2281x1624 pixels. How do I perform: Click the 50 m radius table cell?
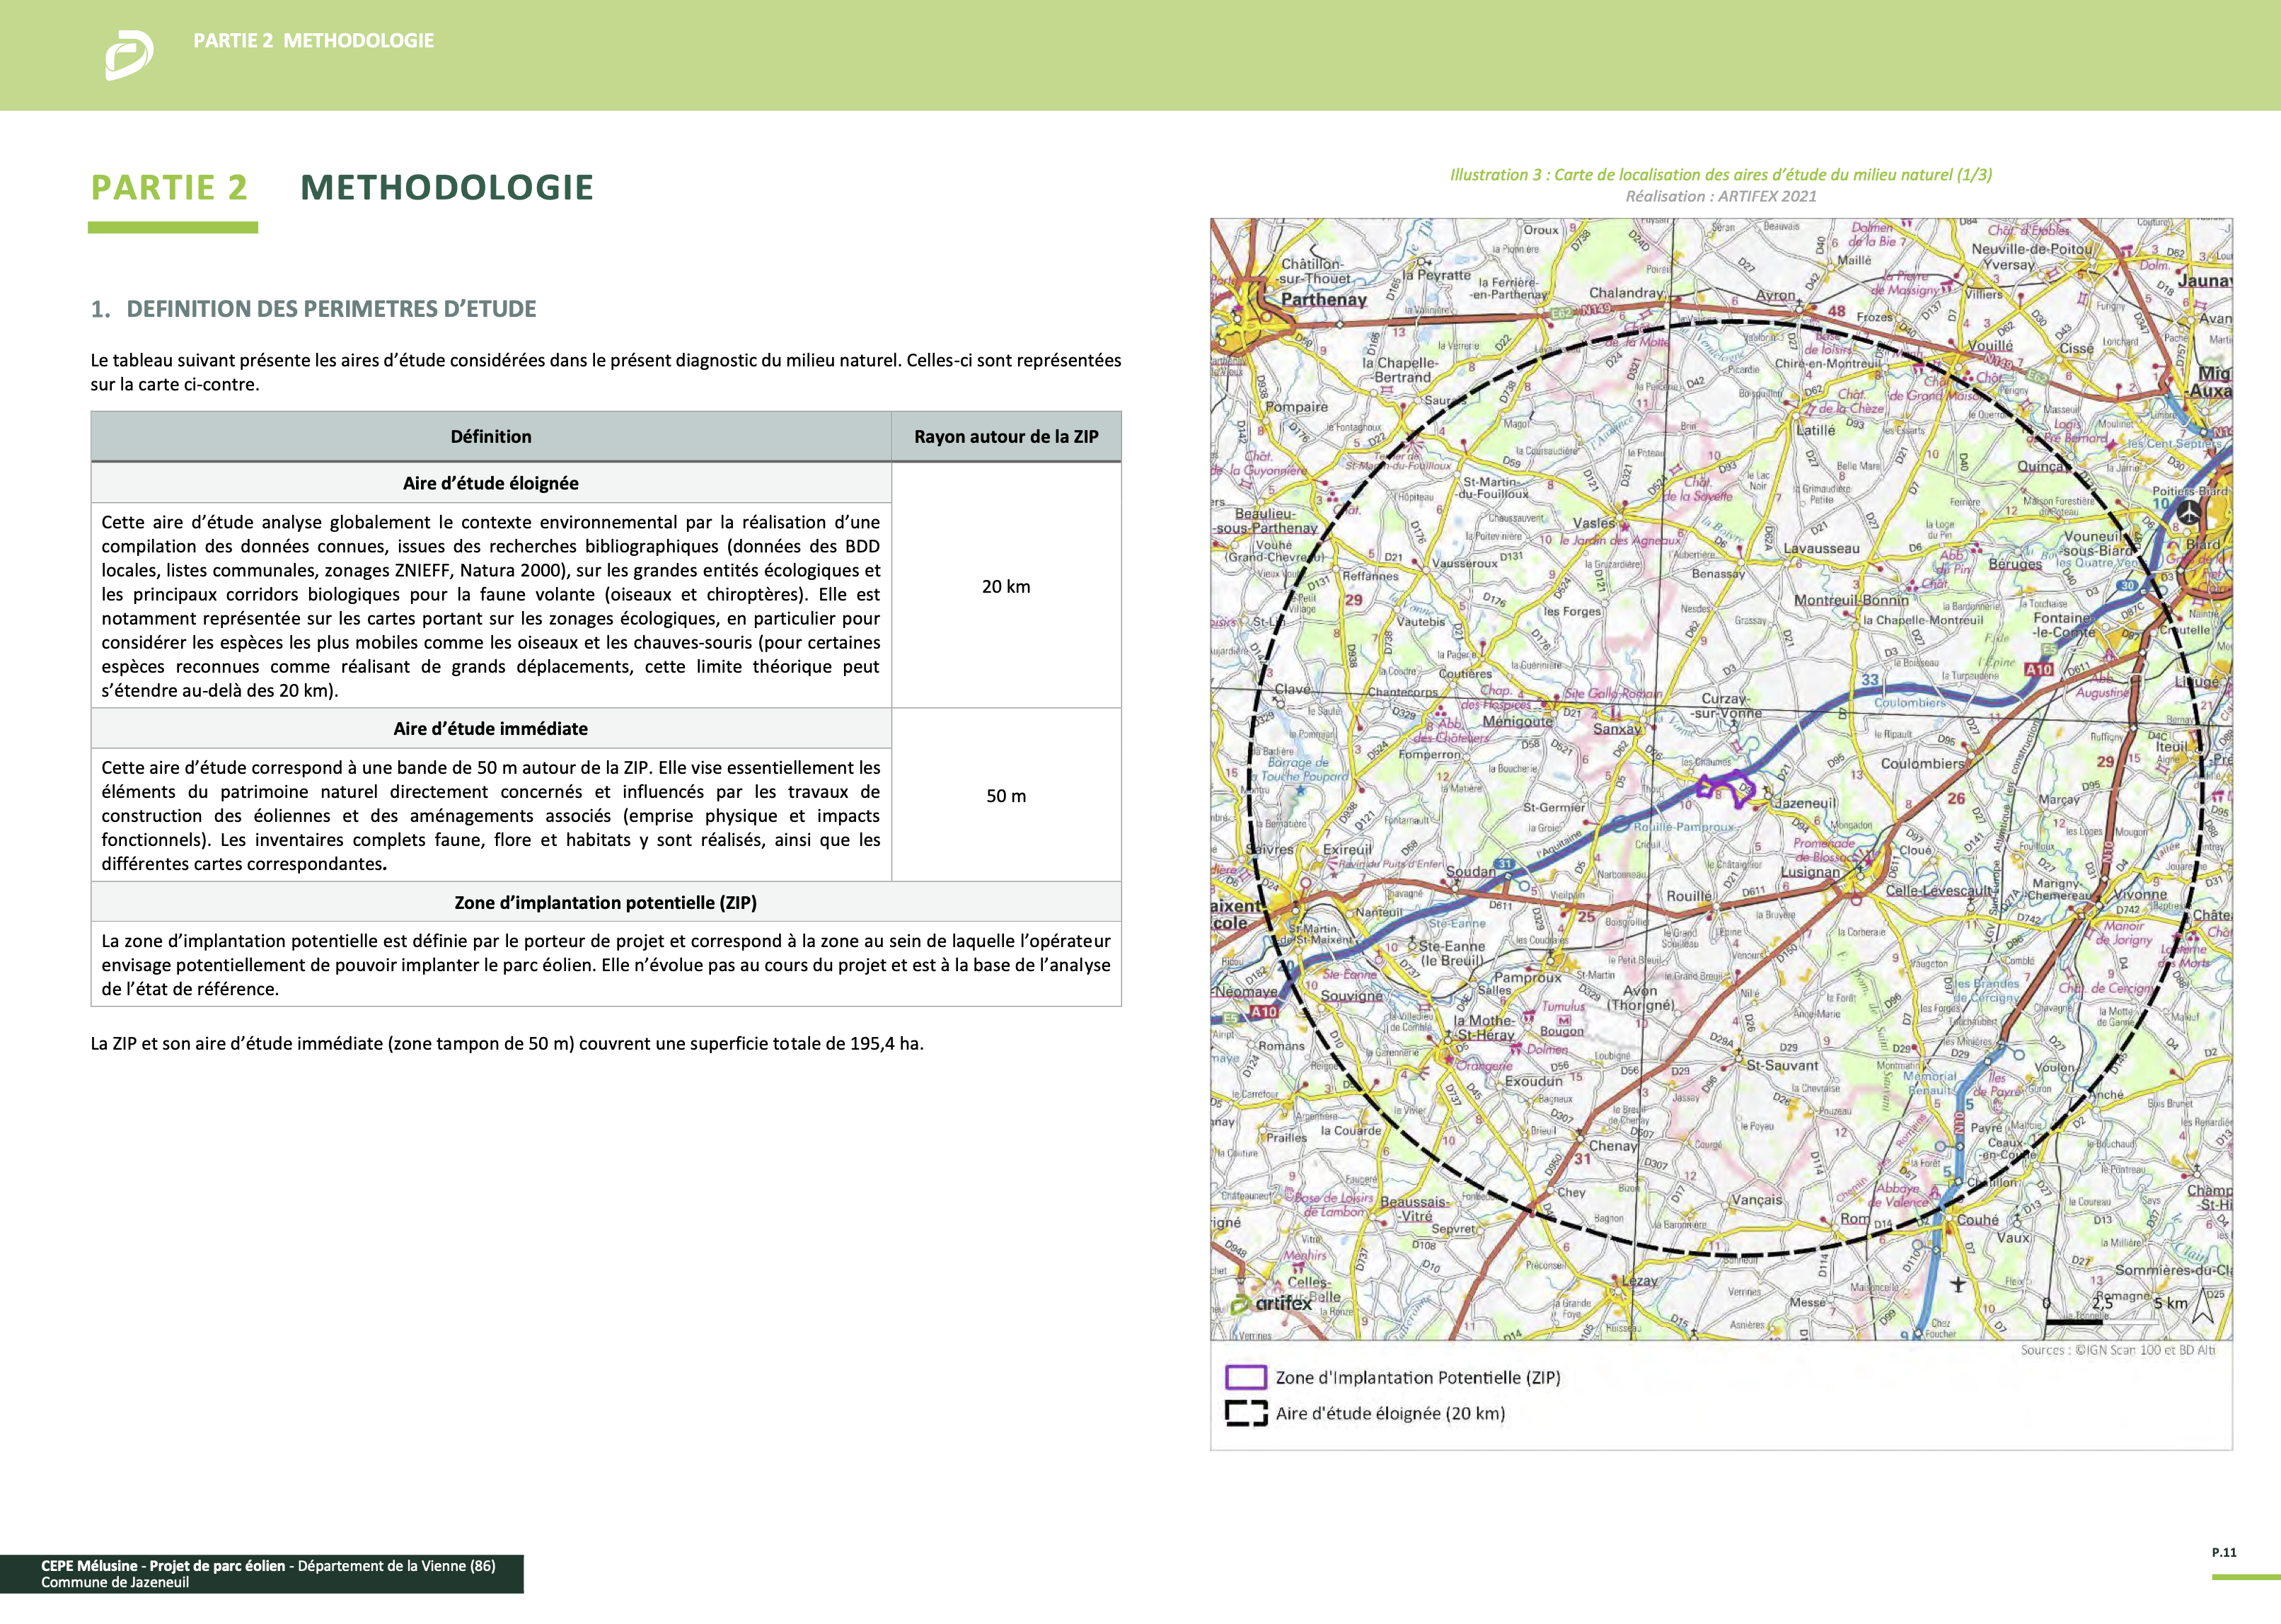1005,796
